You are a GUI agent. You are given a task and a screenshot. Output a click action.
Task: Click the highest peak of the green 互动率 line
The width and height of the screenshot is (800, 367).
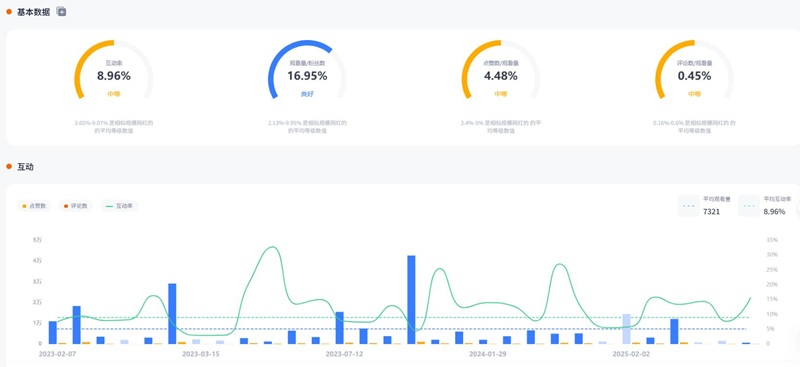(x=272, y=248)
